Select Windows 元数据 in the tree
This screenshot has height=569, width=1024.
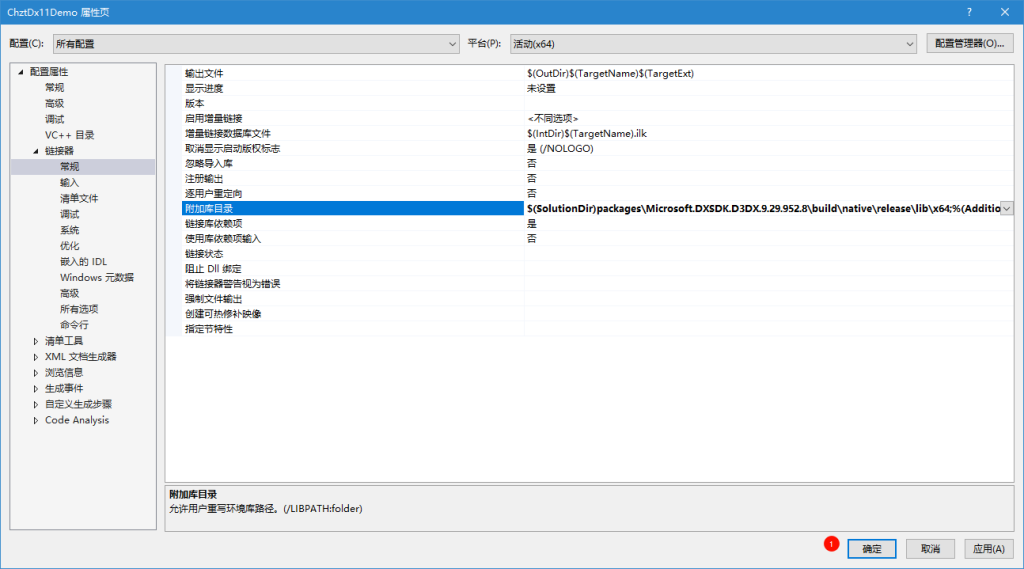click(96, 277)
